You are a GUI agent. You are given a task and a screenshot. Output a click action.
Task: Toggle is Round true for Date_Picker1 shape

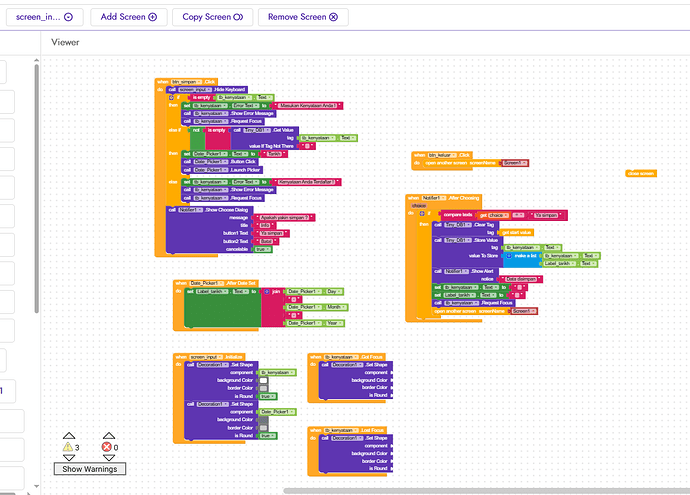267,436
